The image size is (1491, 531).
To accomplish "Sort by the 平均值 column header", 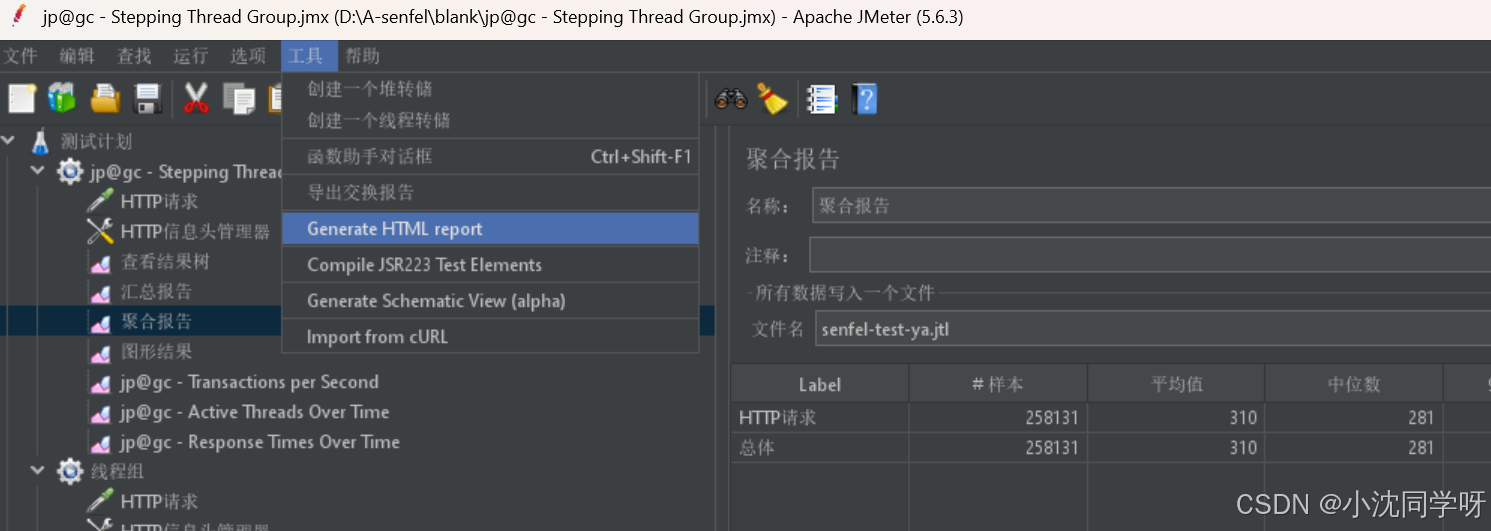I will click(x=1176, y=384).
